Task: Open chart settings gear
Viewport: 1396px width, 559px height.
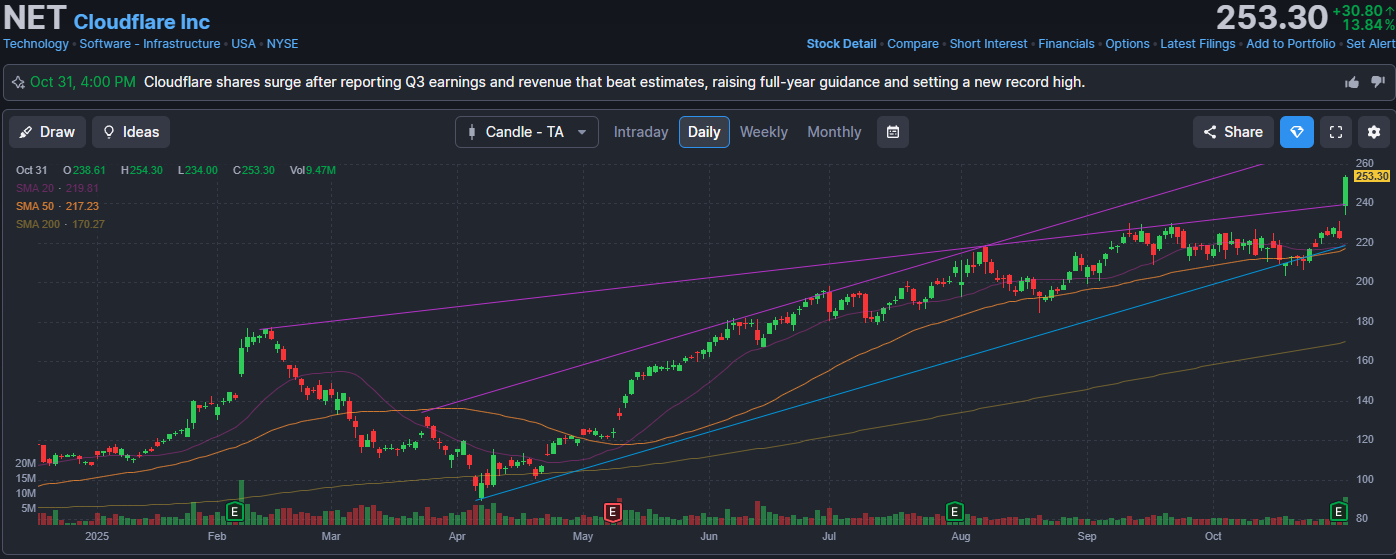Action: [1374, 132]
